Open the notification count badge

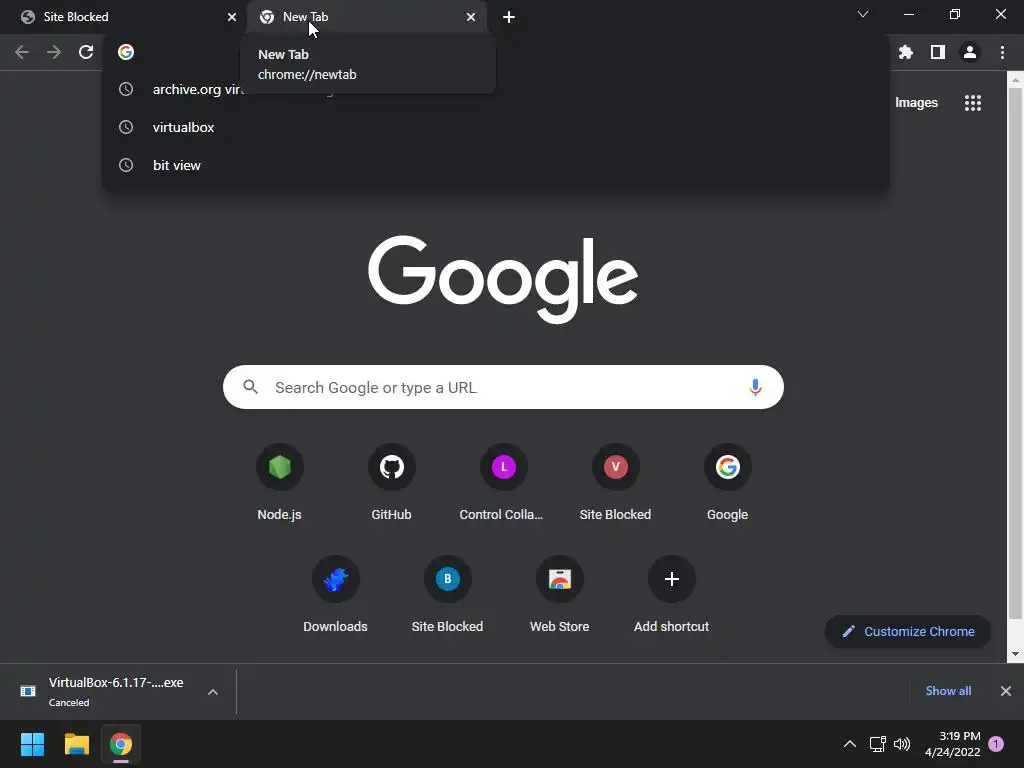(x=996, y=744)
